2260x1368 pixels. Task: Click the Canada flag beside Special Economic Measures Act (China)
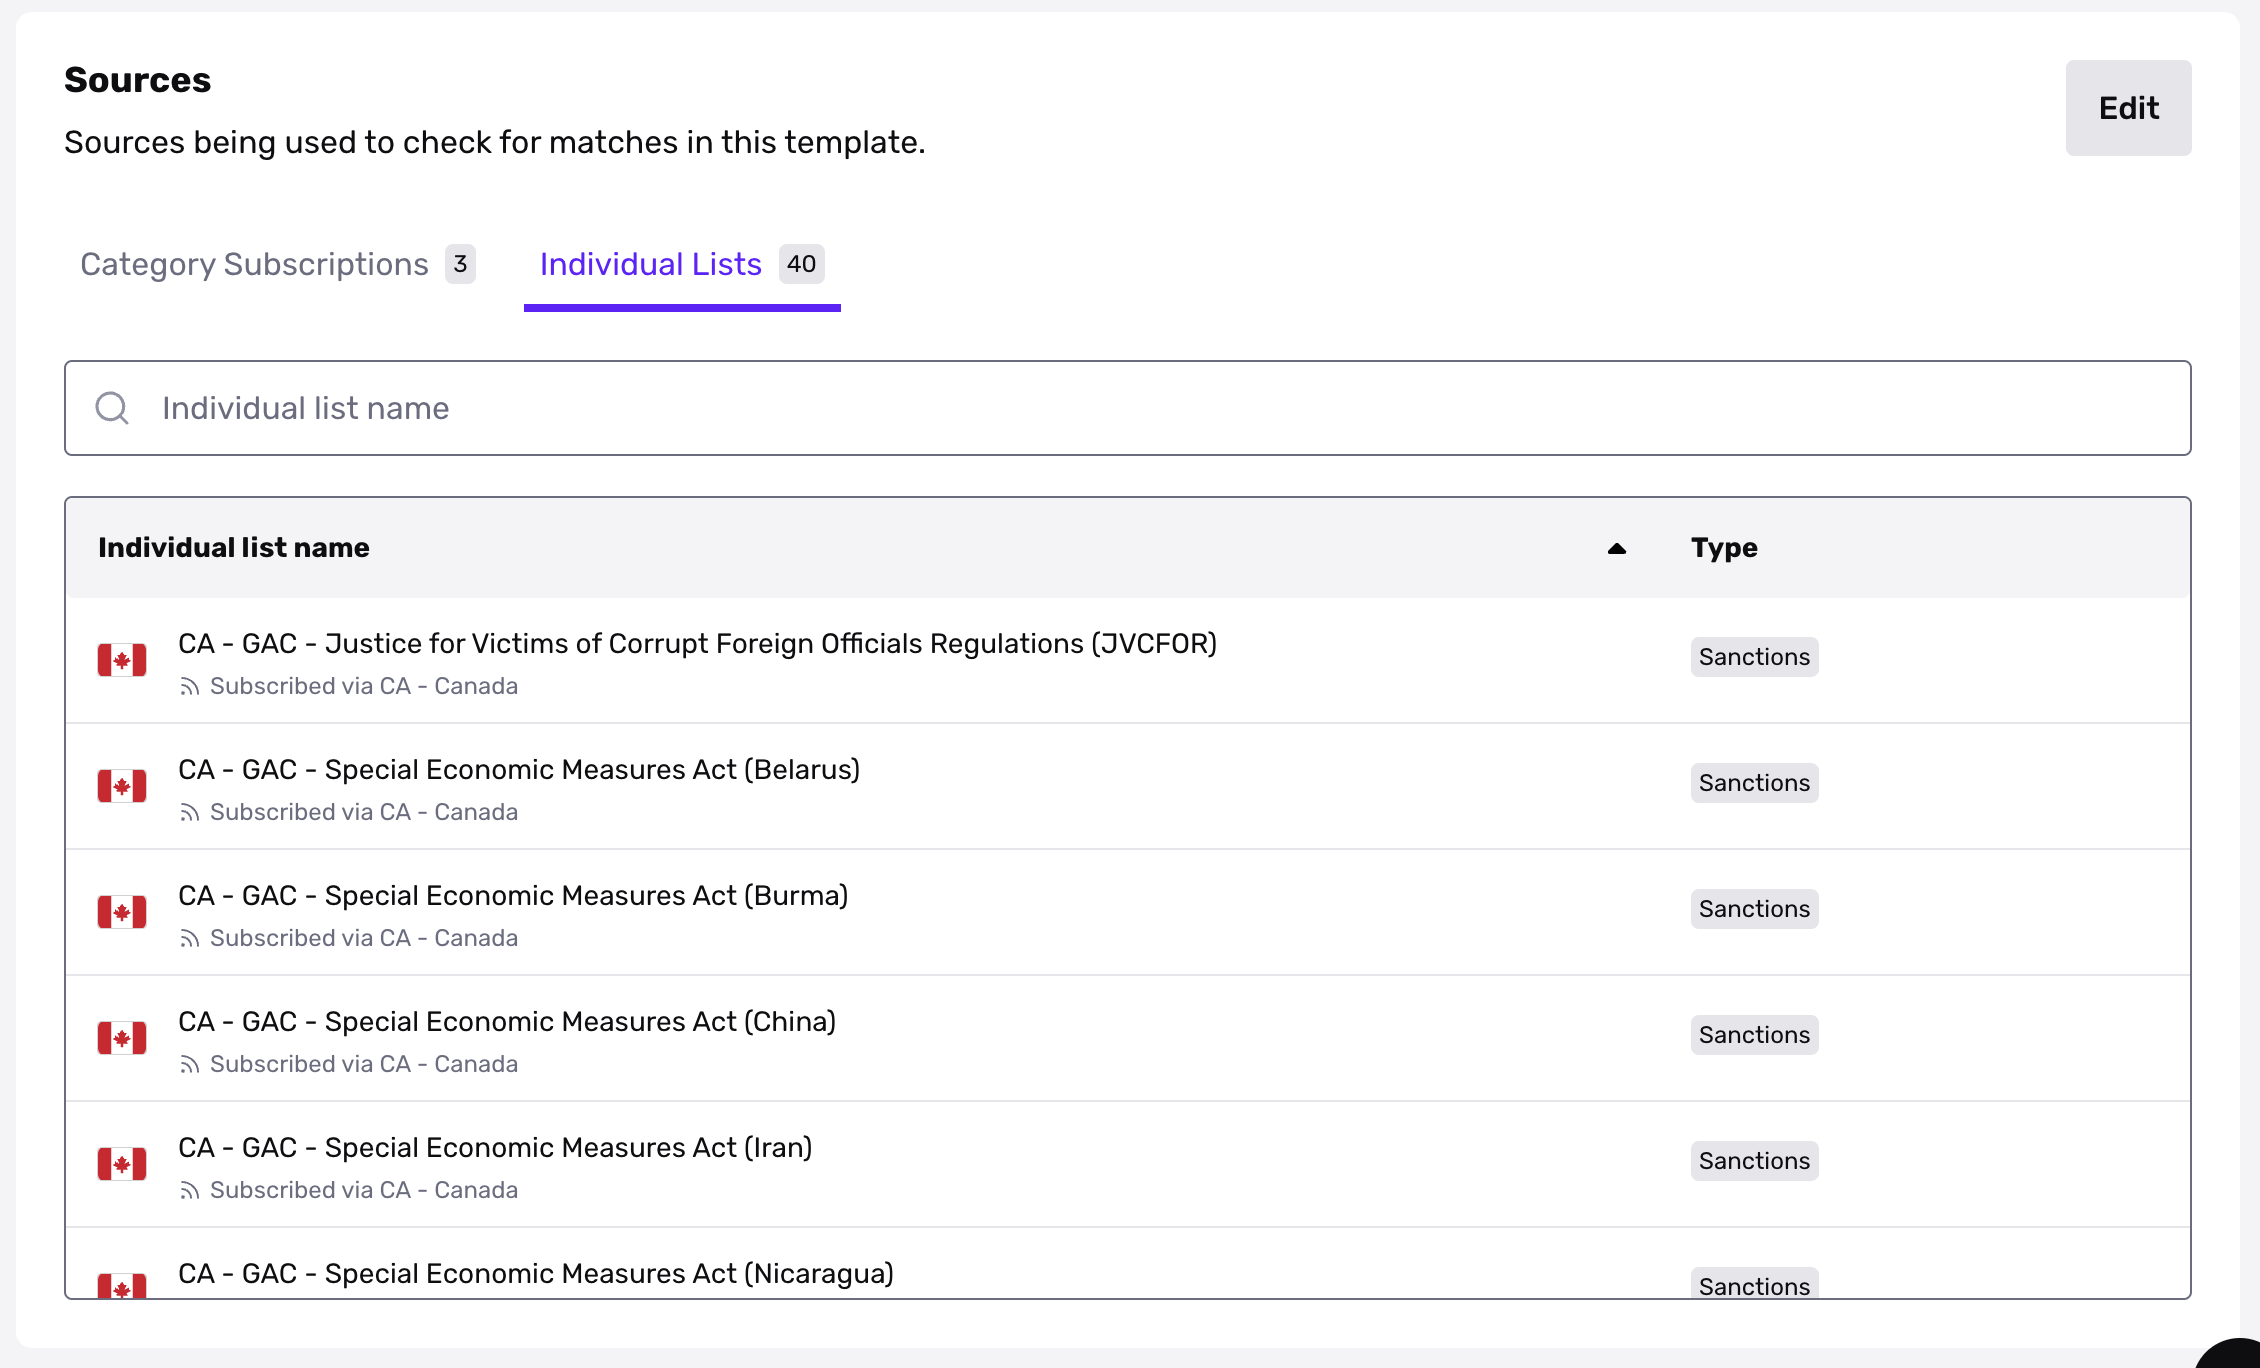(122, 1038)
